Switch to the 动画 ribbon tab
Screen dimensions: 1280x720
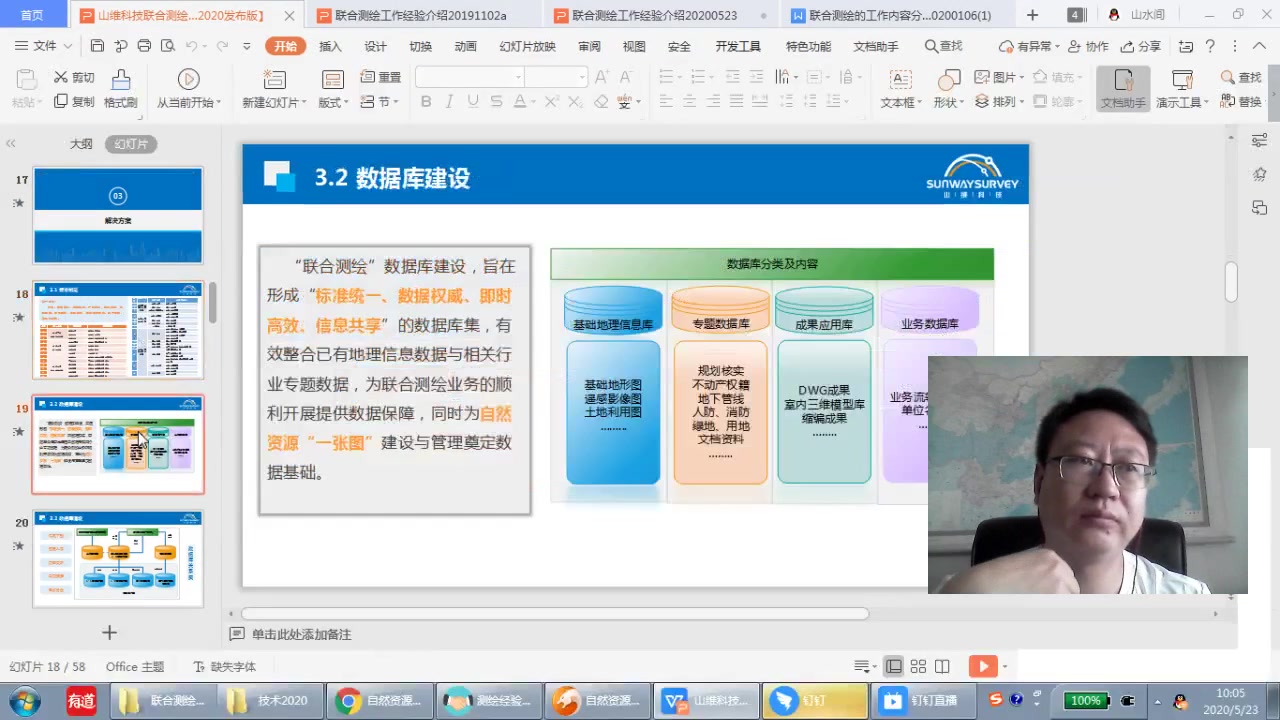coord(465,46)
